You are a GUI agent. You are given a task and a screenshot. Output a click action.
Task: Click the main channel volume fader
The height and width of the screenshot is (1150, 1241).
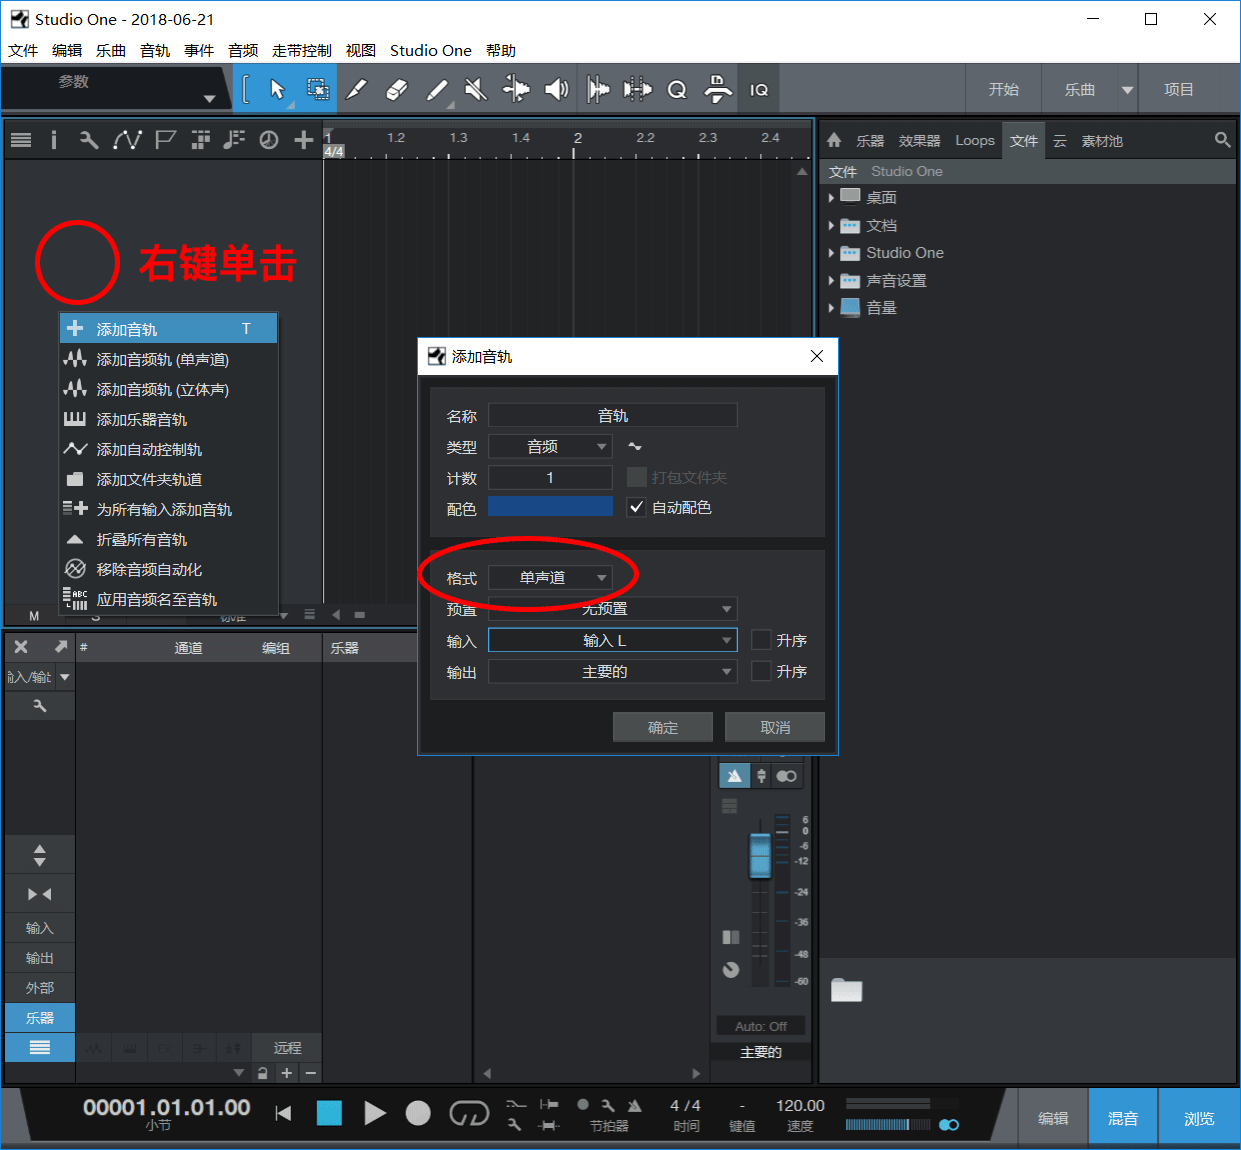760,854
